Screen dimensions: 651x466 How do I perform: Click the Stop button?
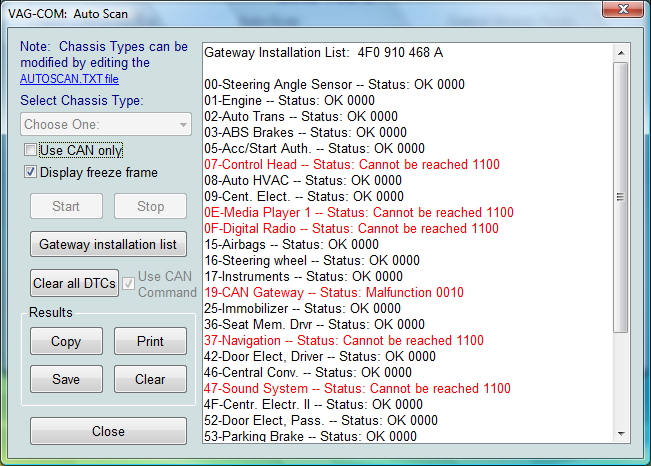coord(150,206)
